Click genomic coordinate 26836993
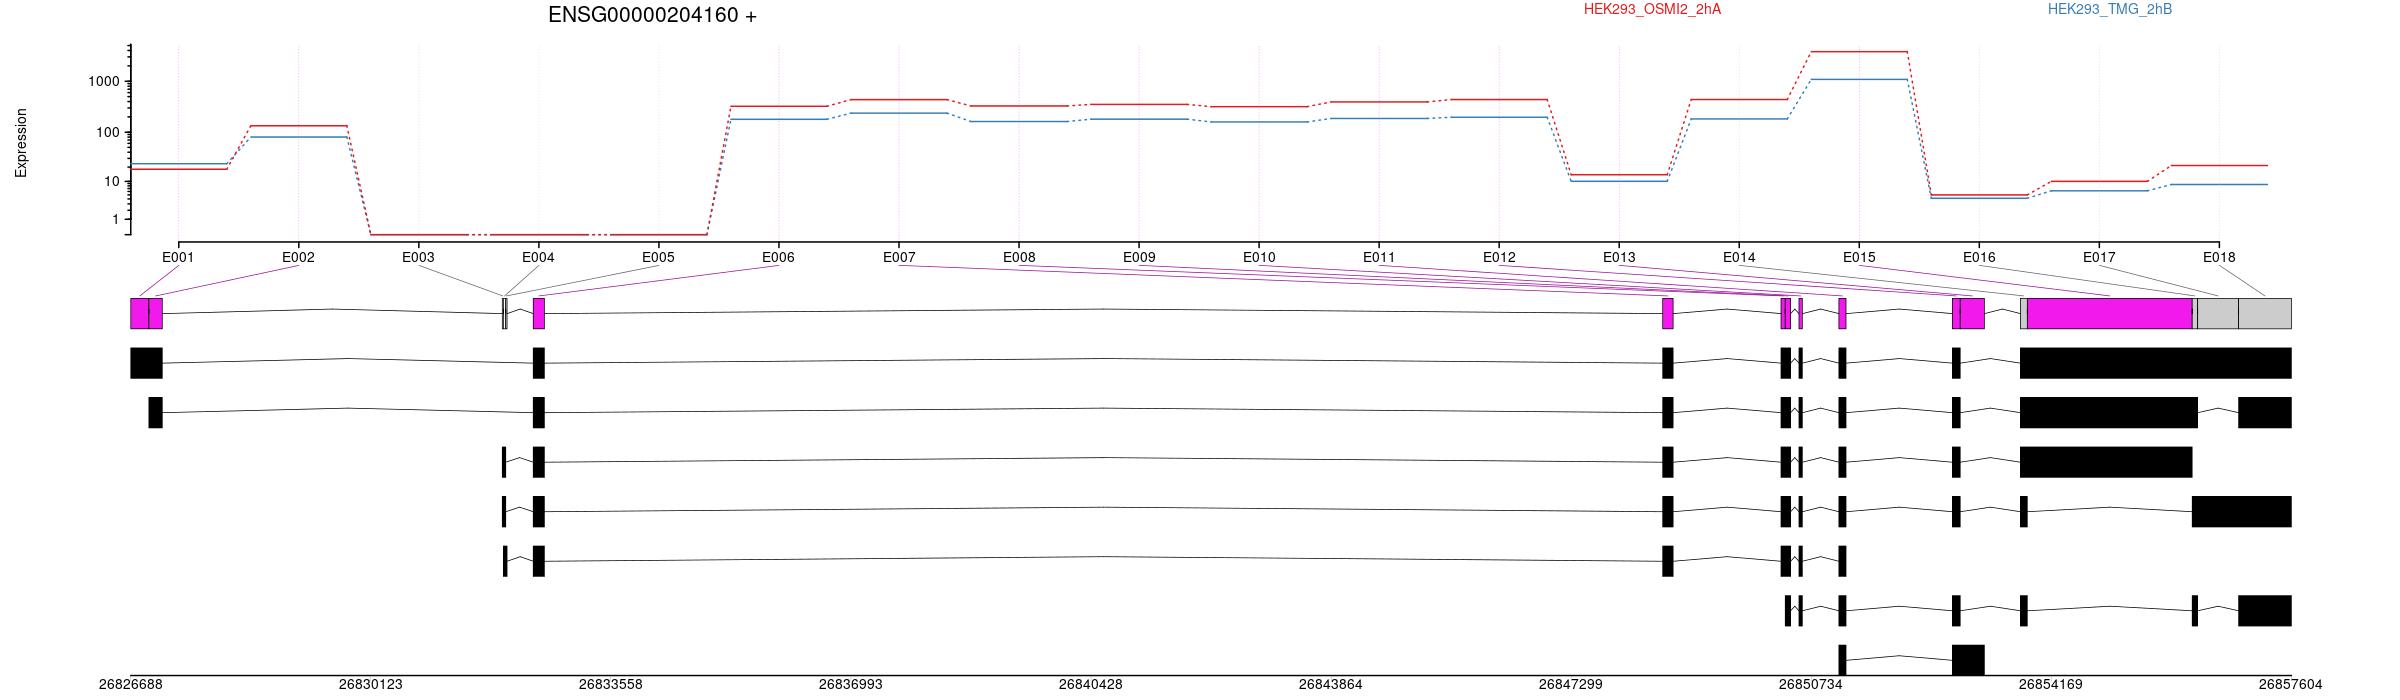The width and height of the screenshot is (2400, 700). [851, 685]
